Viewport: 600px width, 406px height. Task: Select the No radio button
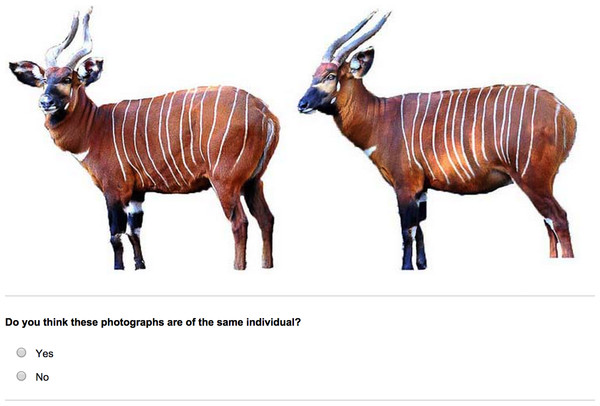21,376
